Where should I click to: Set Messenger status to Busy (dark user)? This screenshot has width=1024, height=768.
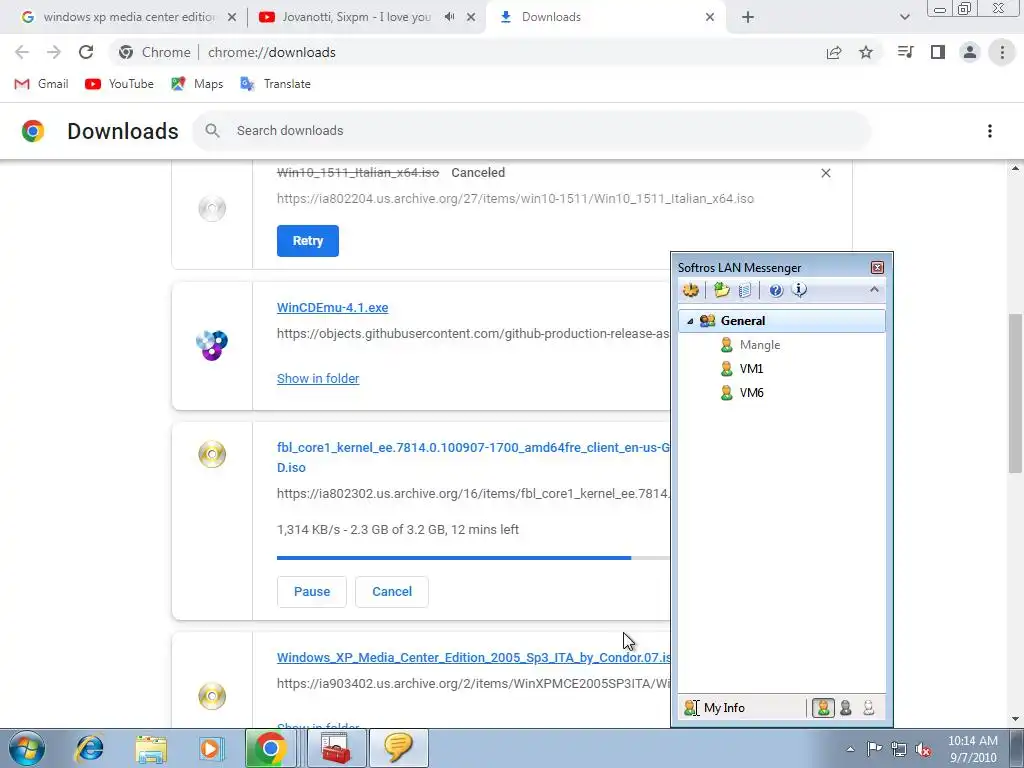pyautogui.click(x=846, y=708)
